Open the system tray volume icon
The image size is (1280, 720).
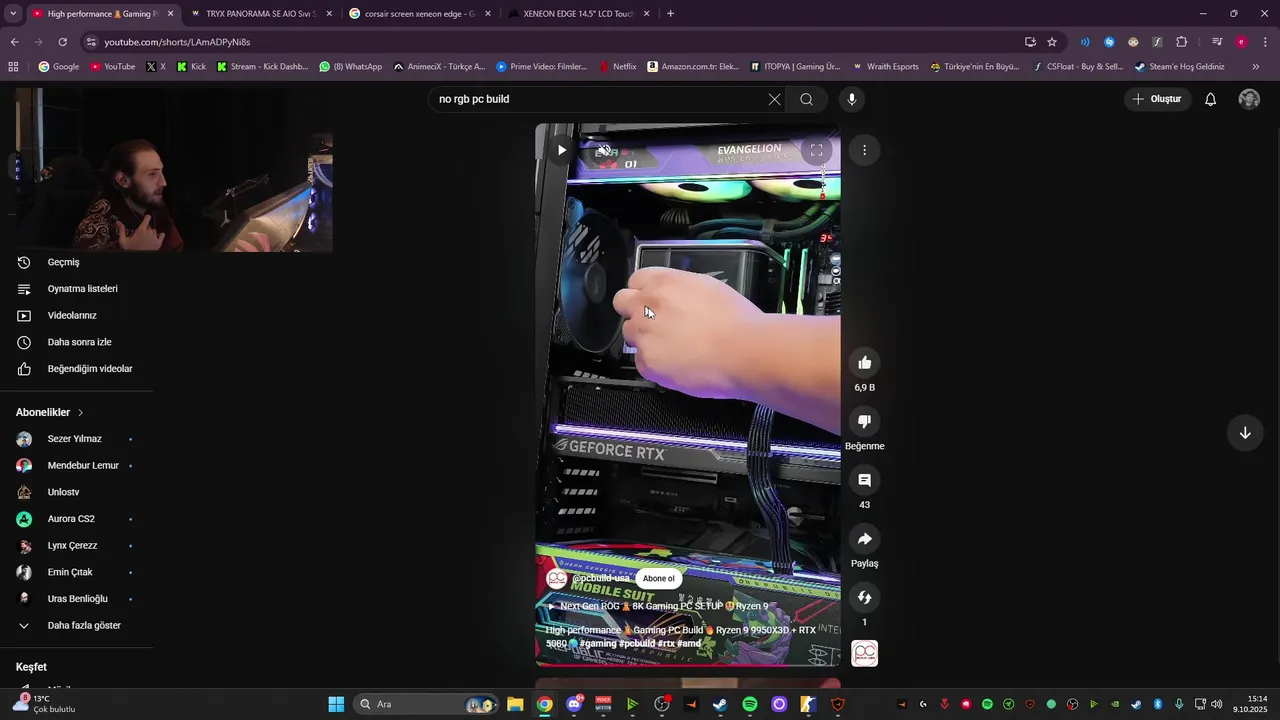tap(1216, 704)
